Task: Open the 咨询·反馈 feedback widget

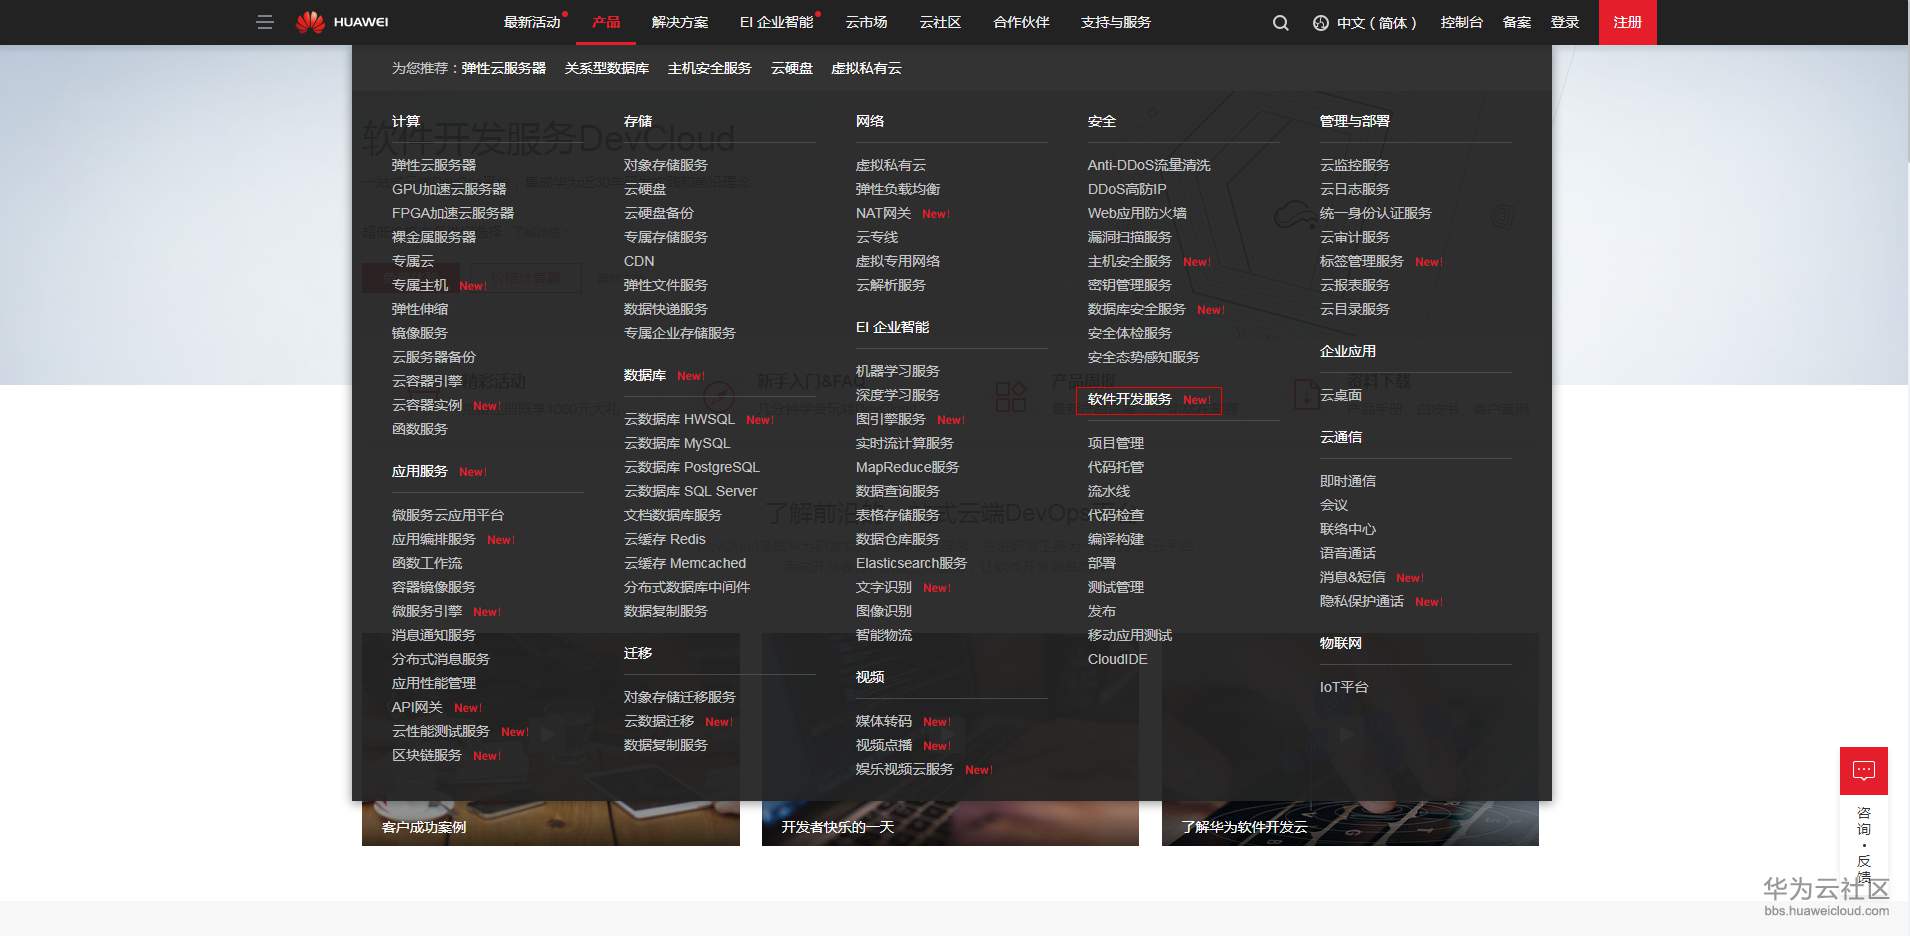Action: 1862,770
